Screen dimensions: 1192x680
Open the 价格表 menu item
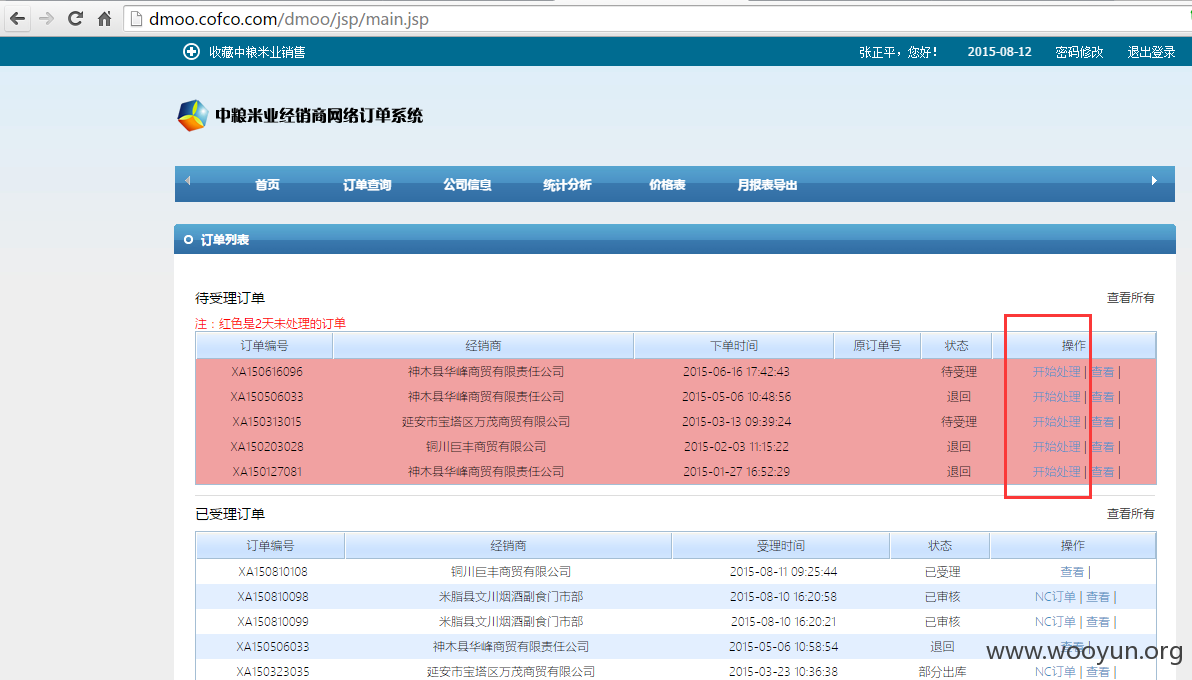point(667,185)
